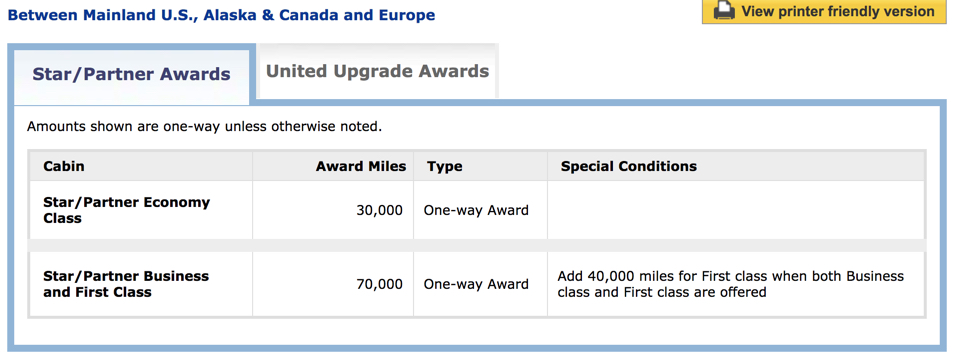955x360 pixels.
Task: Switch to United Upgrade Awards tab
Action: click(378, 71)
